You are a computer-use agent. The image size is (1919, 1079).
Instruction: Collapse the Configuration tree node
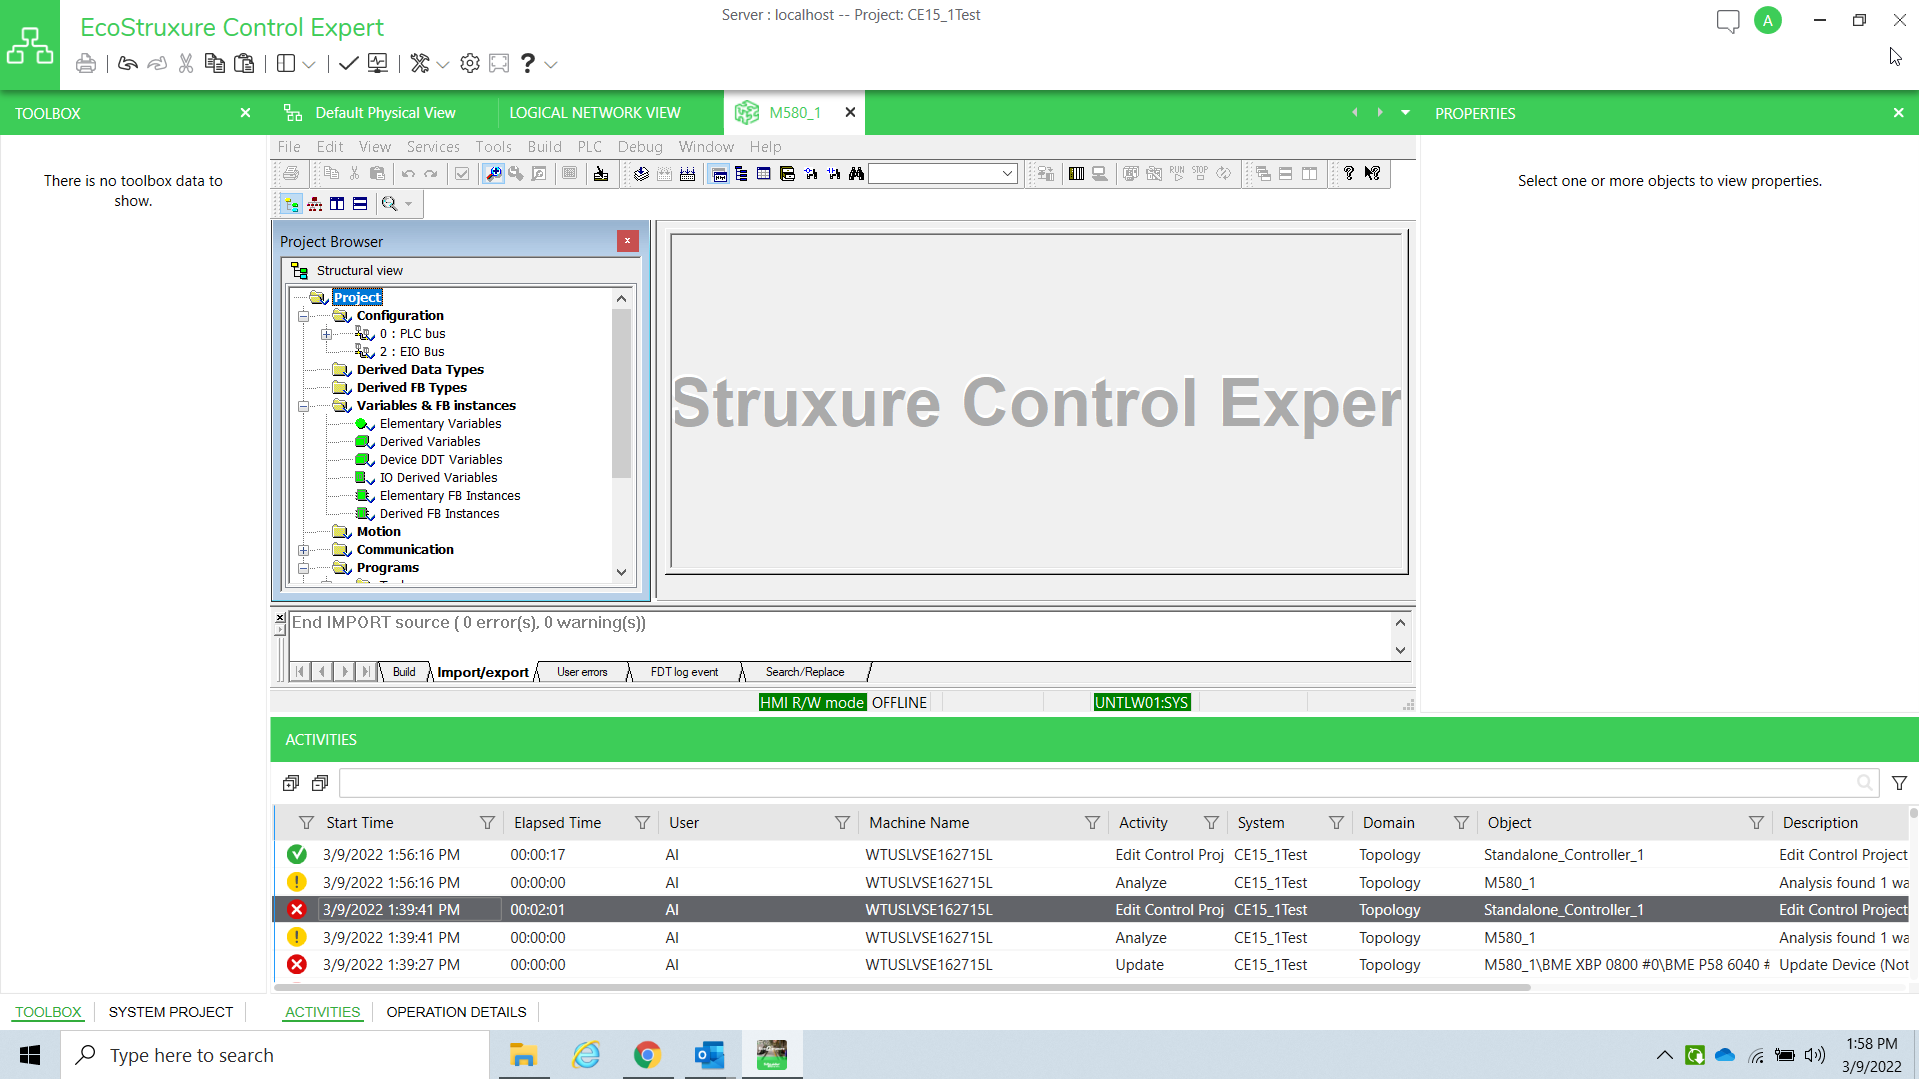pyautogui.click(x=303, y=316)
